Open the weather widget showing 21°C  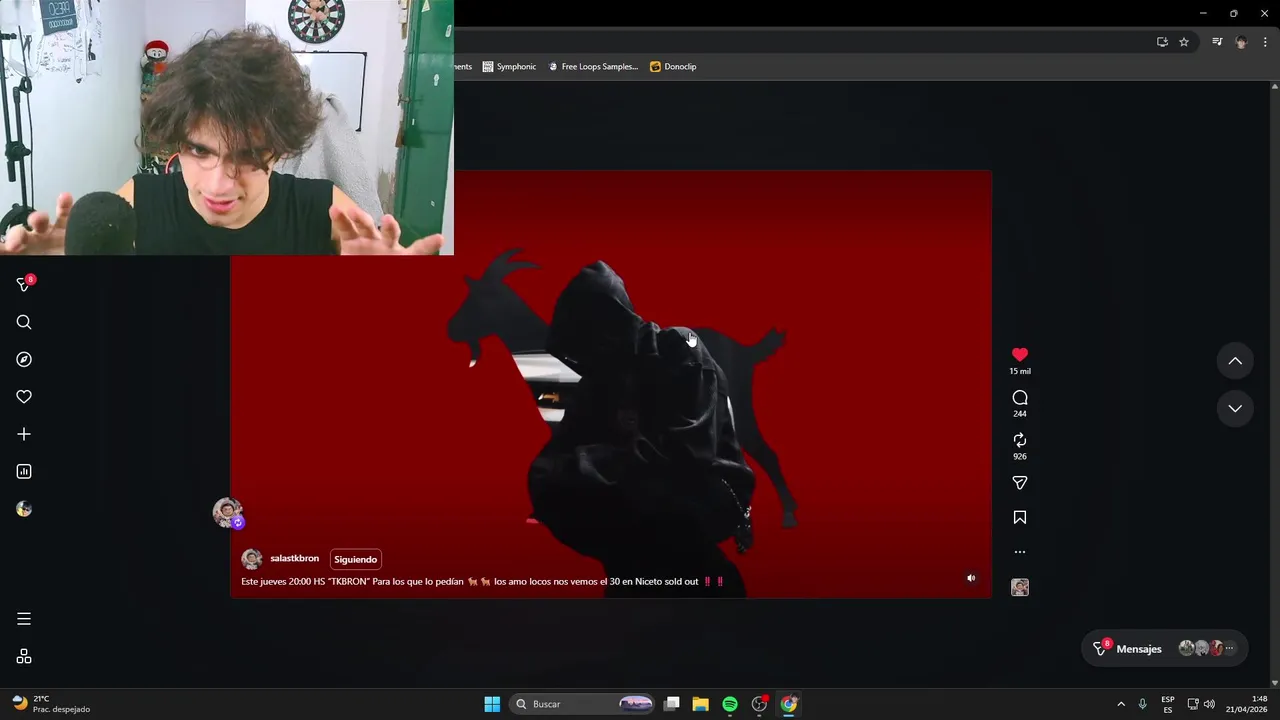click(51, 704)
